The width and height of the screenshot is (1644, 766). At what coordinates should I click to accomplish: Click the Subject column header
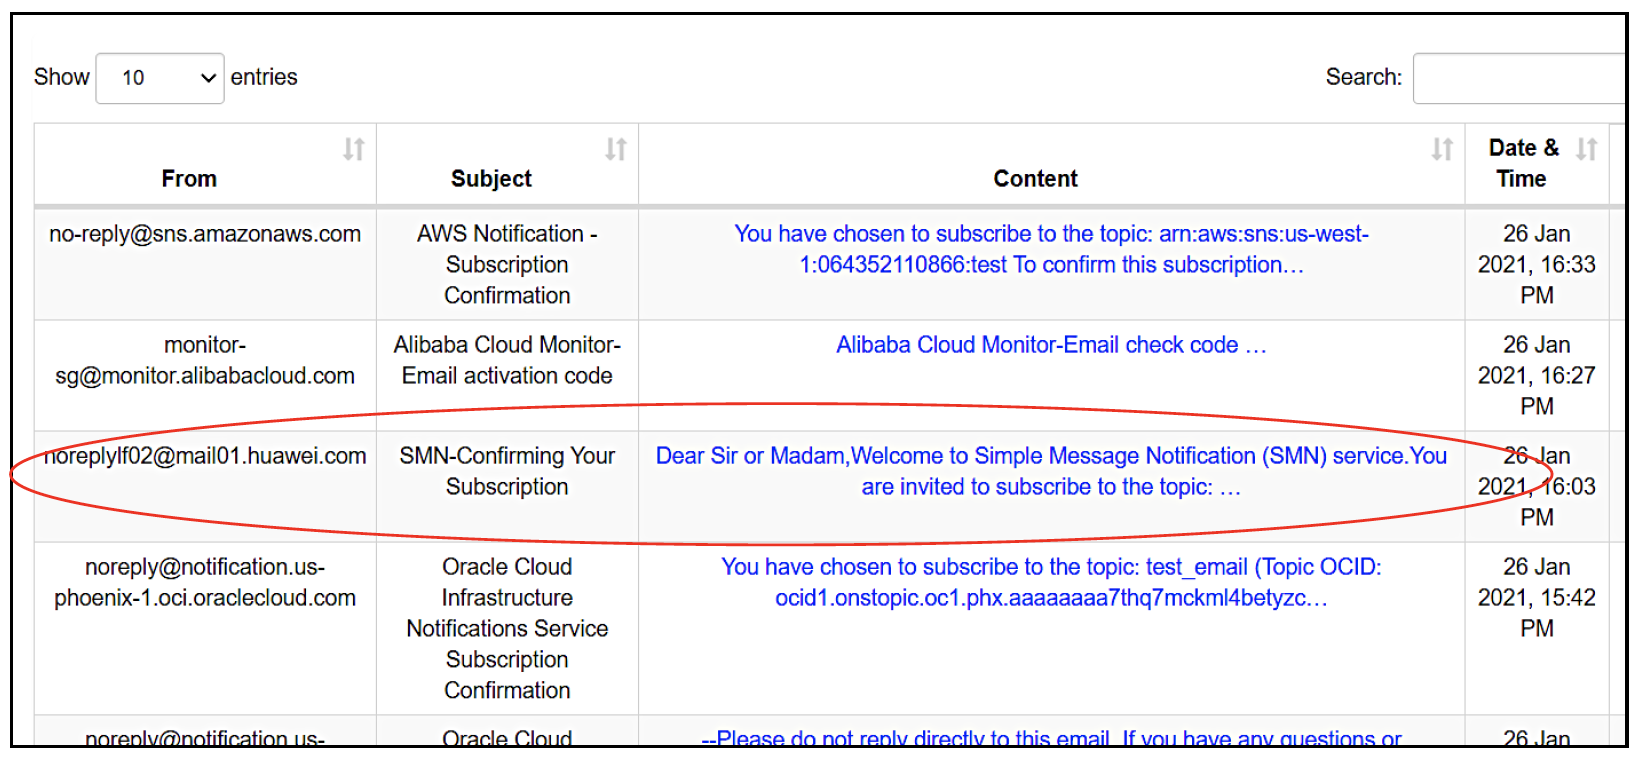tap(507, 165)
